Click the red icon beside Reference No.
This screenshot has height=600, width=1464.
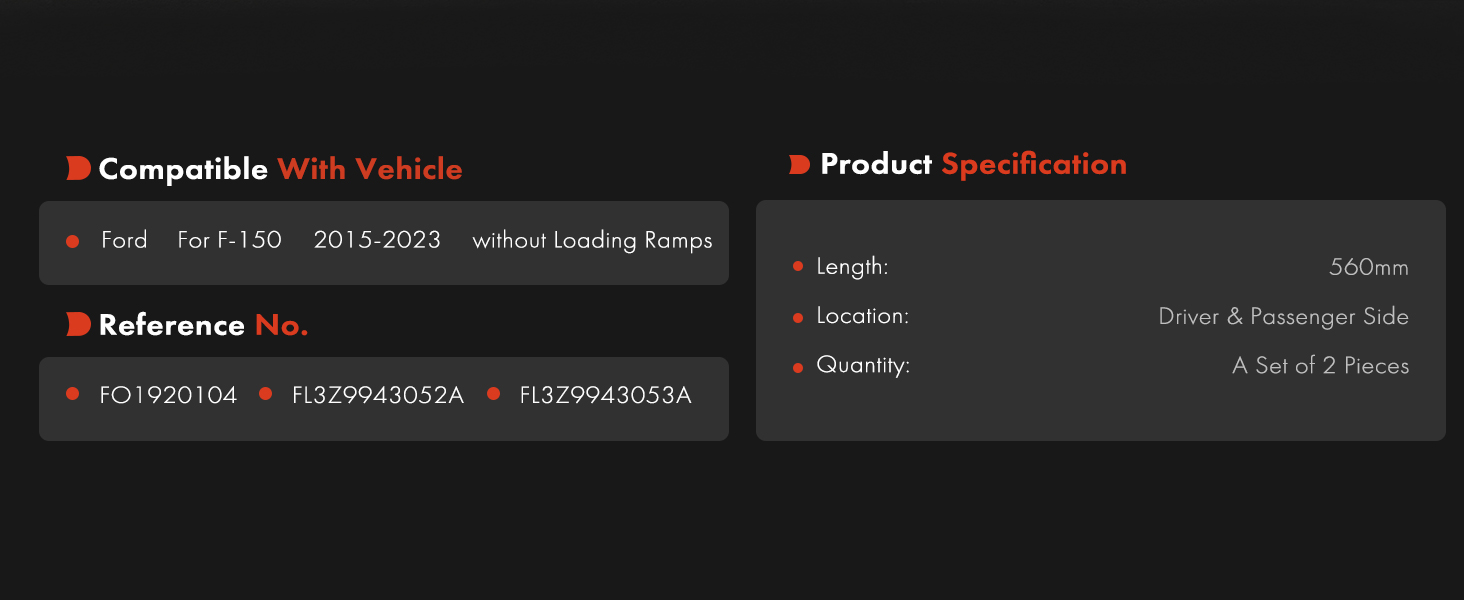(x=78, y=324)
